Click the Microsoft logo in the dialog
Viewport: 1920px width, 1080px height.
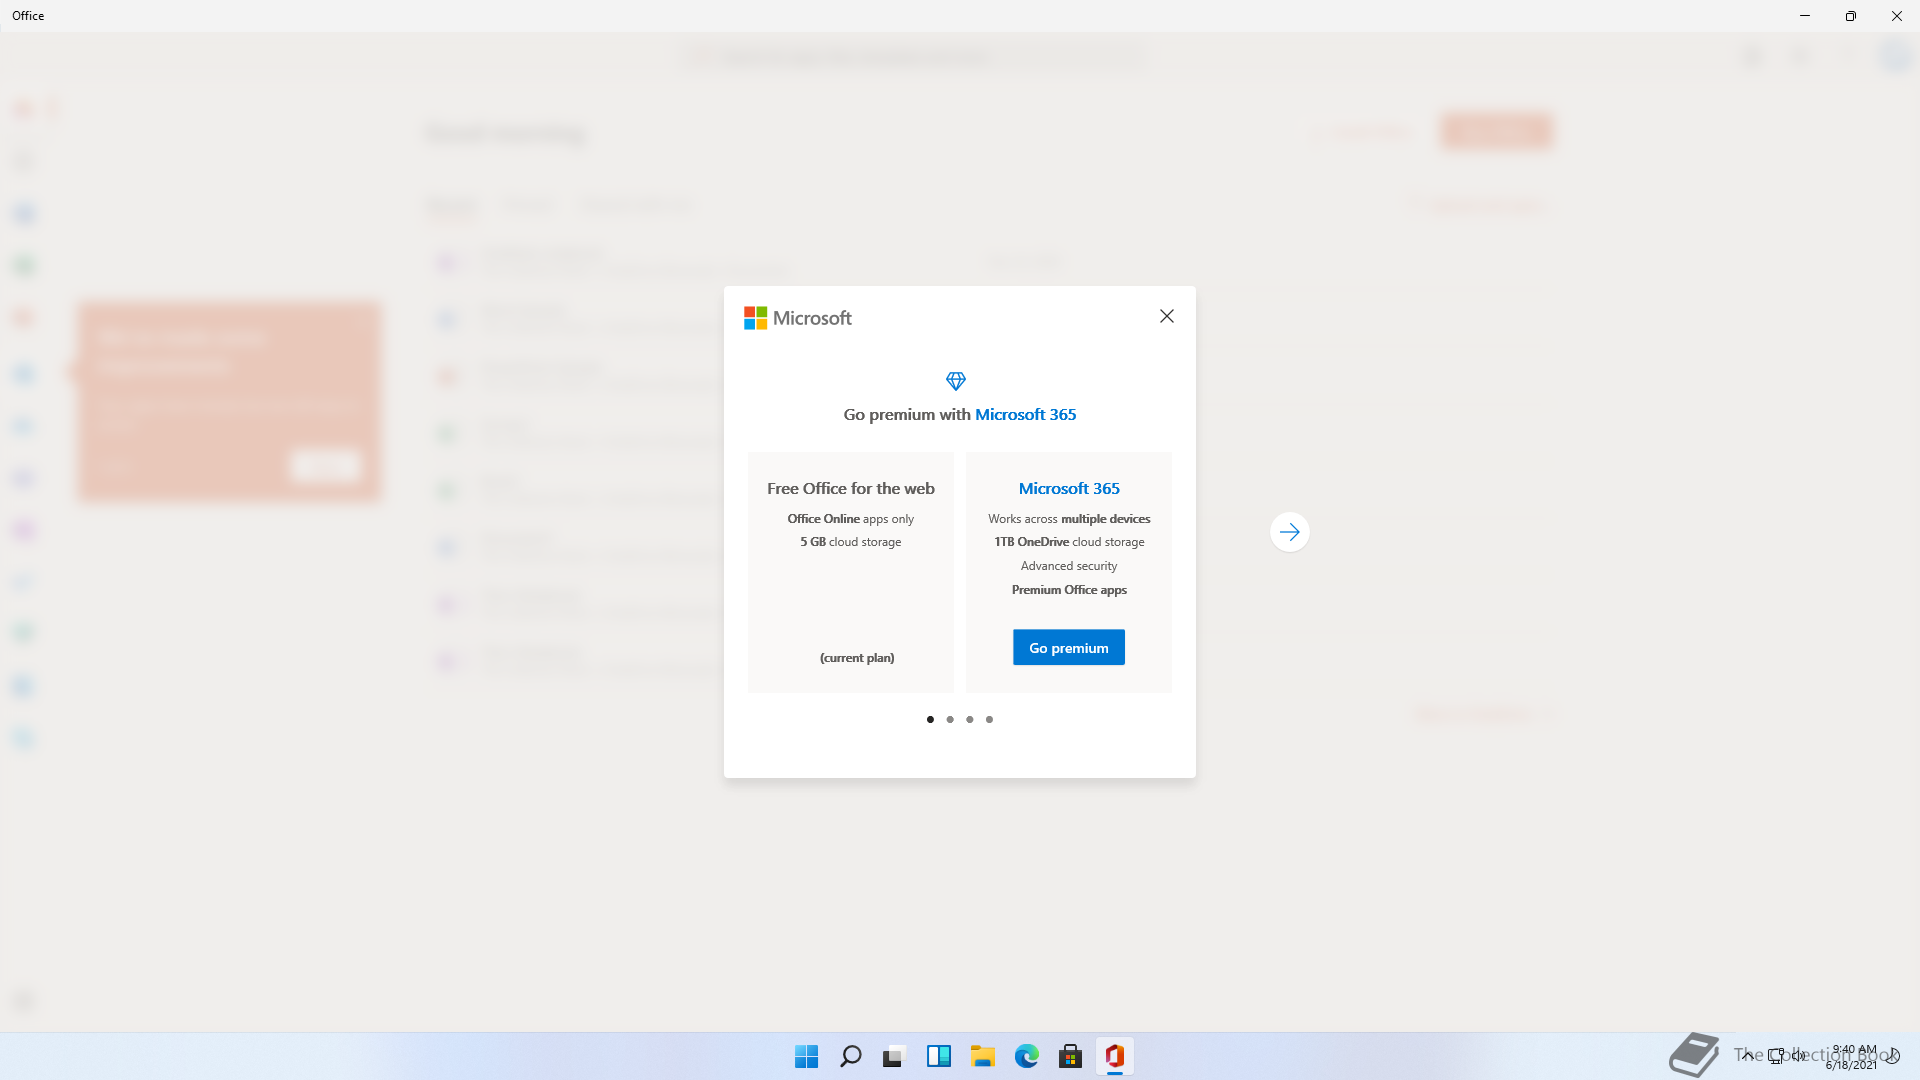(x=798, y=318)
